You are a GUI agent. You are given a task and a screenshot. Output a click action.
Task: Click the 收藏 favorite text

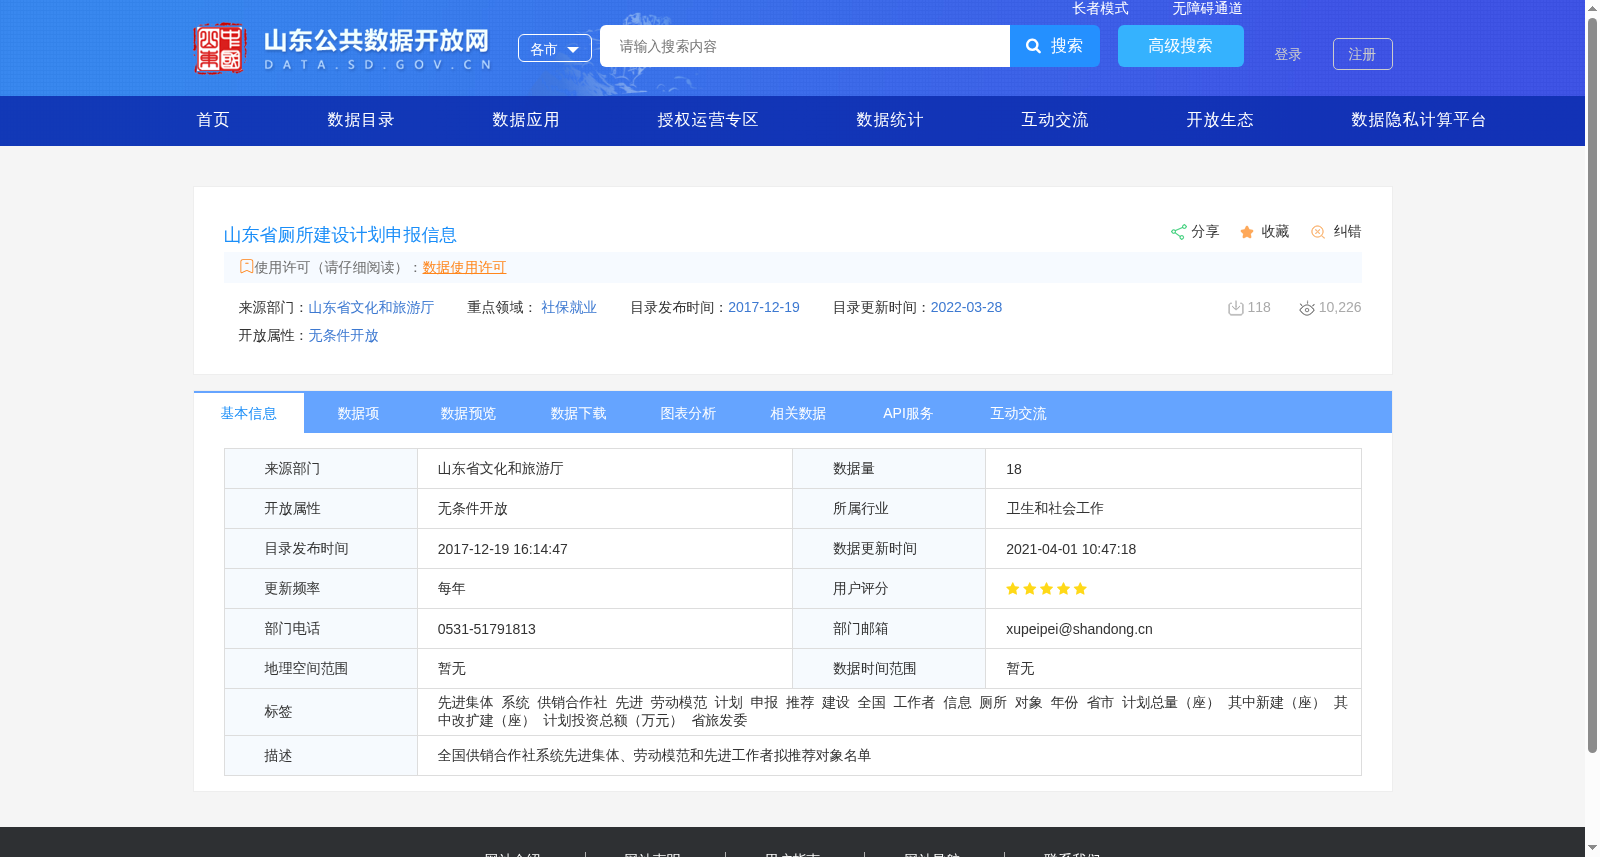coord(1275,231)
